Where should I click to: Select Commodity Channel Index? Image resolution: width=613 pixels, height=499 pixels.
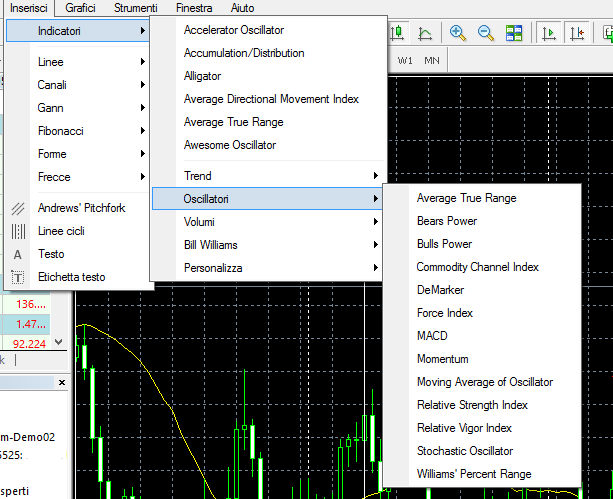coord(477,267)
